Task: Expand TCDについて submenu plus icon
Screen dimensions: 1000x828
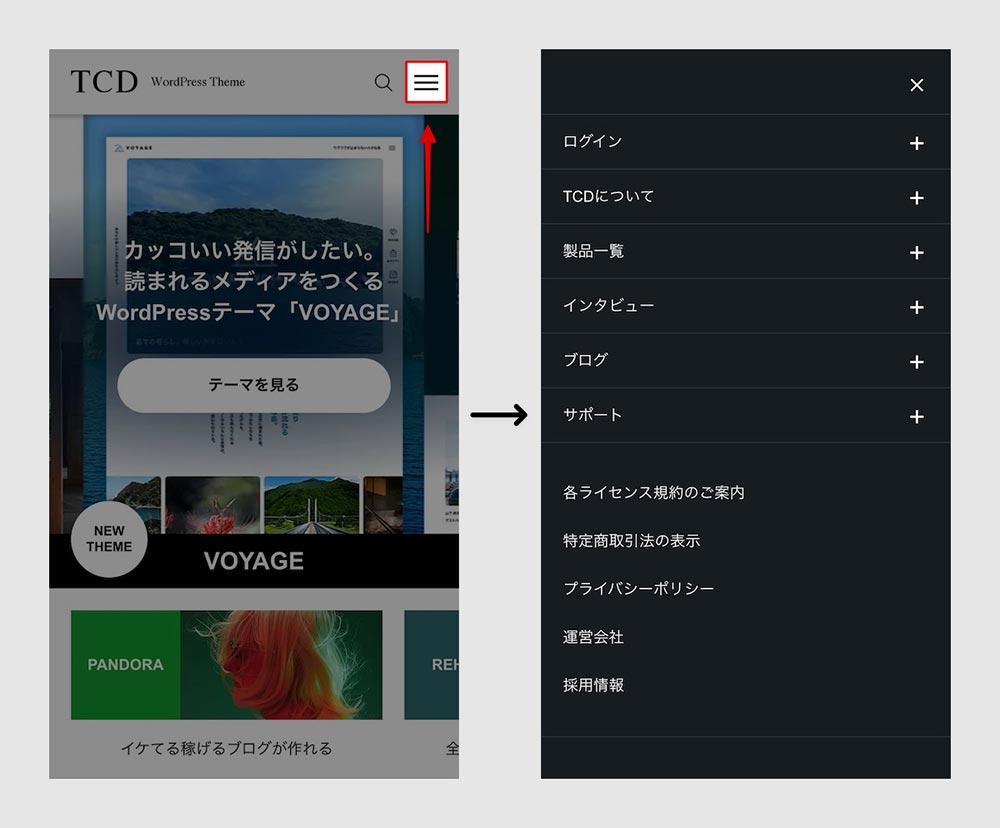Action: click(x=916, y=198)
